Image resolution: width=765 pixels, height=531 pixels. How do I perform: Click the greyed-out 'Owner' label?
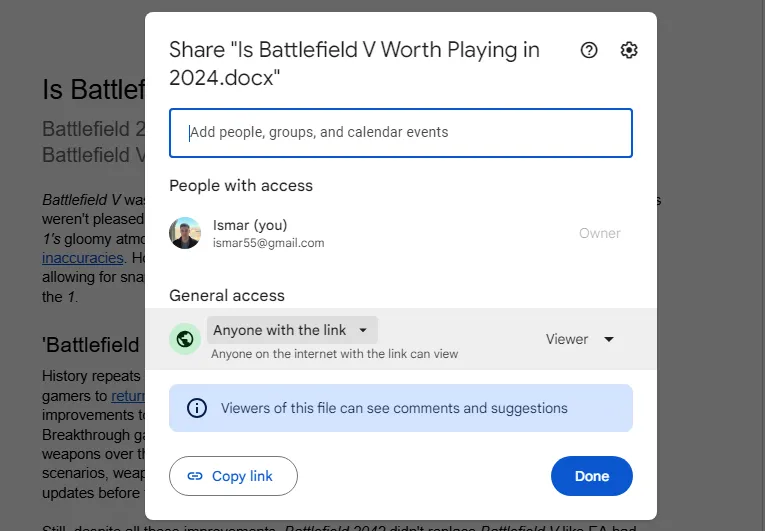[600, 233]
